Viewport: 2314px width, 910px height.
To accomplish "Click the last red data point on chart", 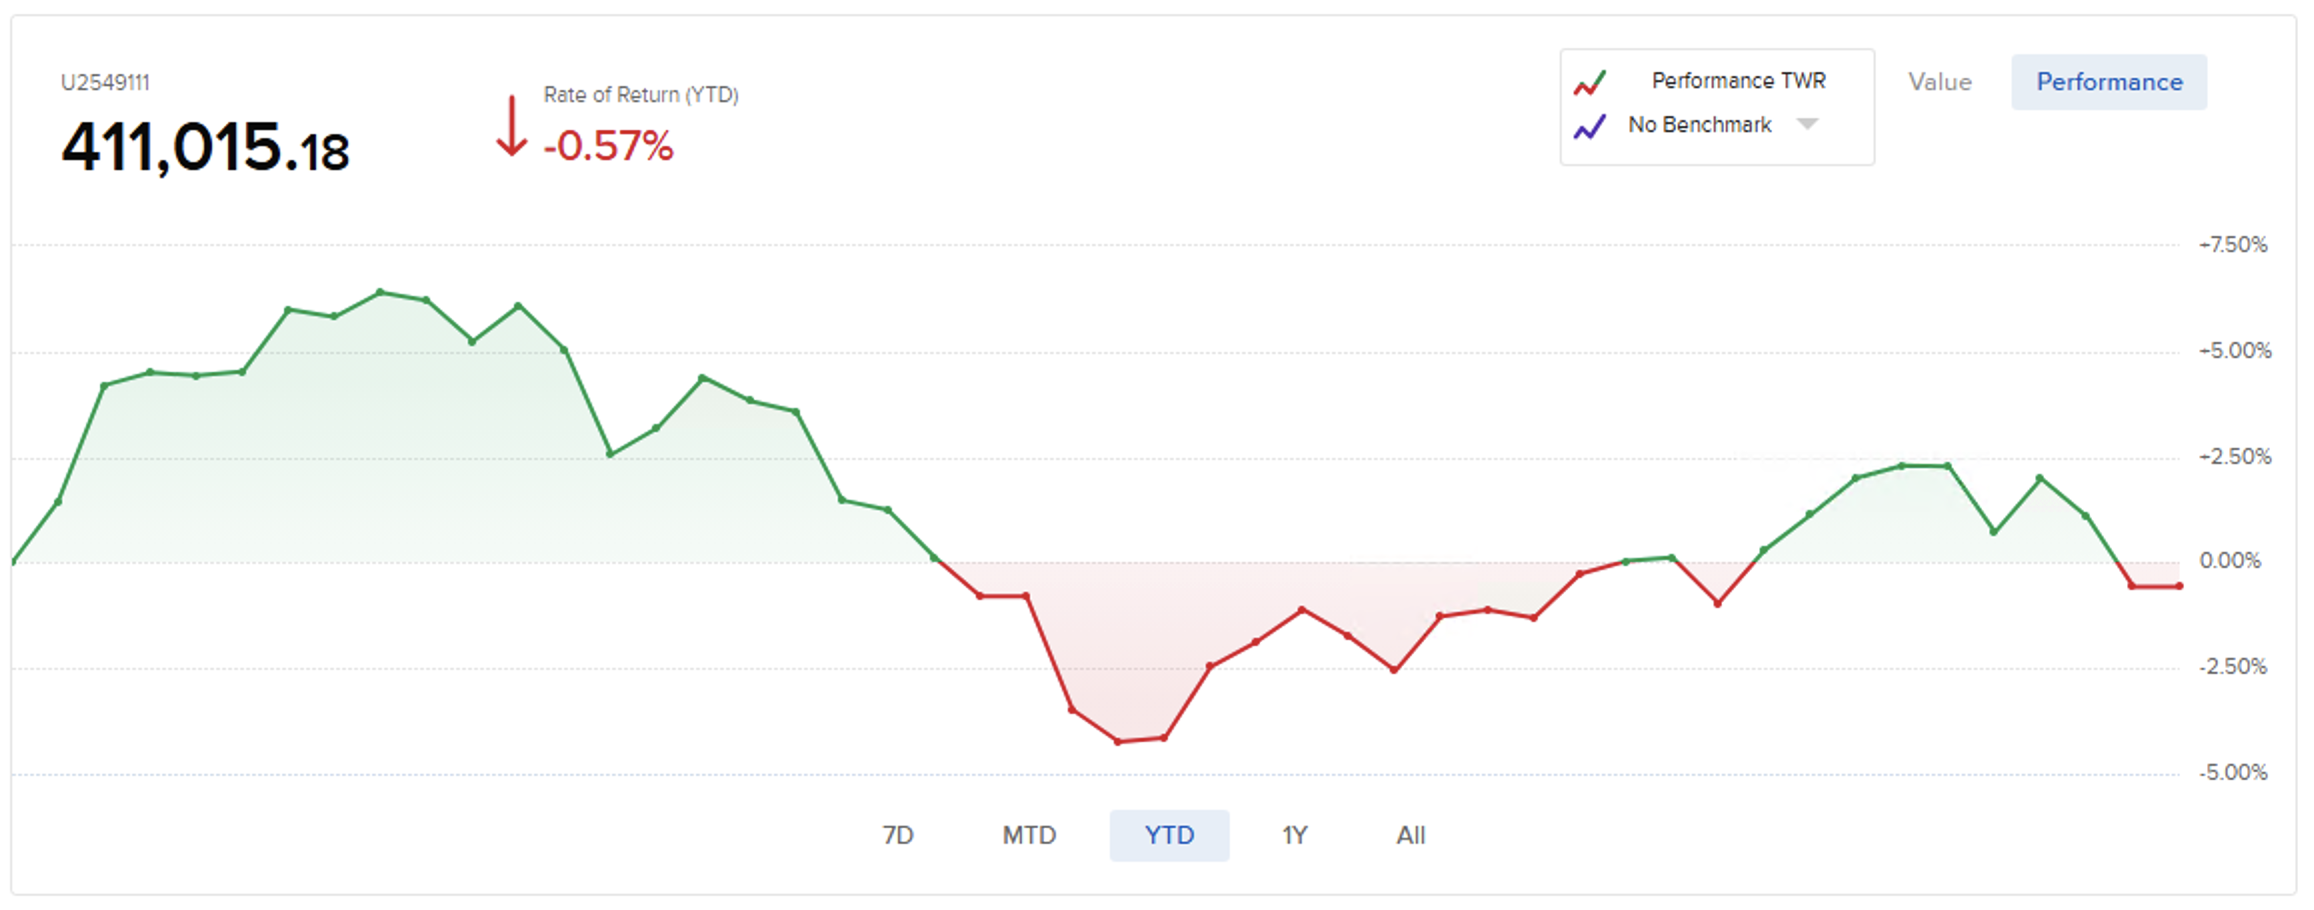I will pos(2179,586).
